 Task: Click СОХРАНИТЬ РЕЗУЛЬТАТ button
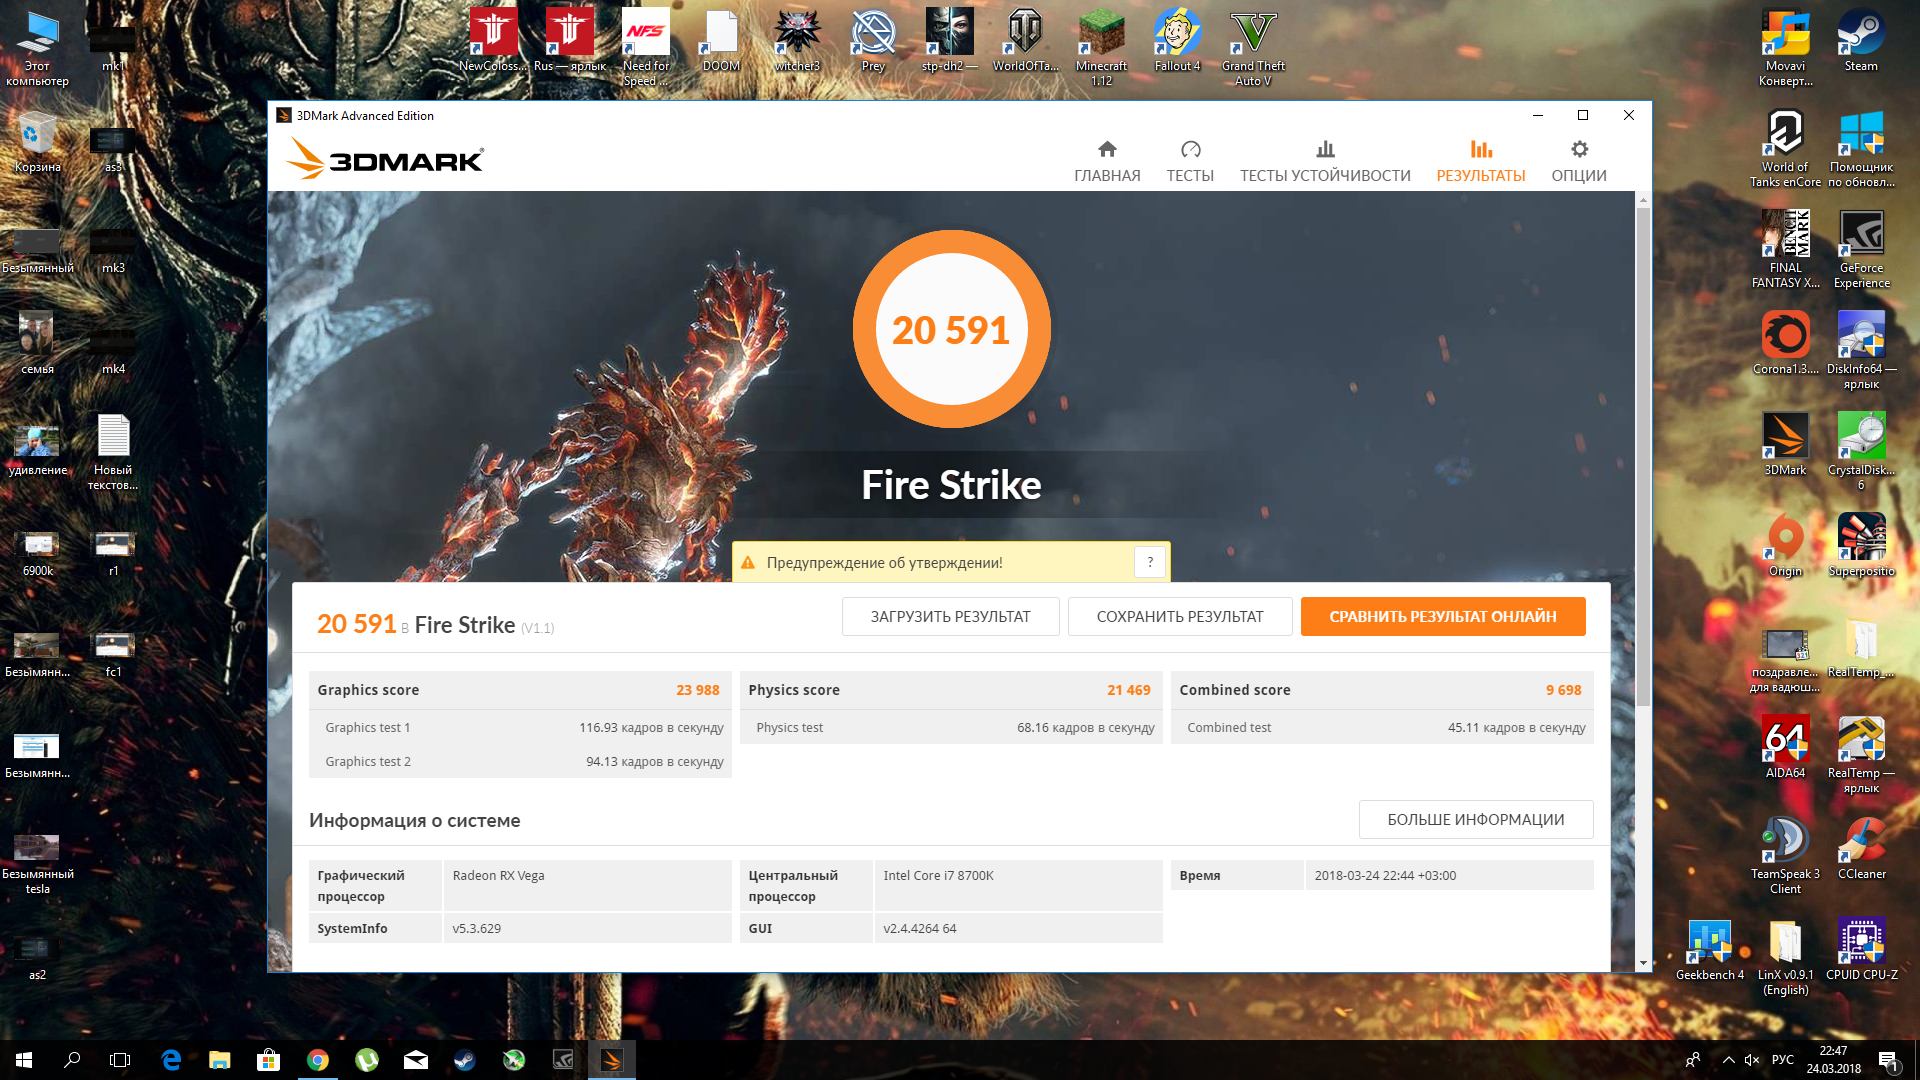[x=1180, y=616]
